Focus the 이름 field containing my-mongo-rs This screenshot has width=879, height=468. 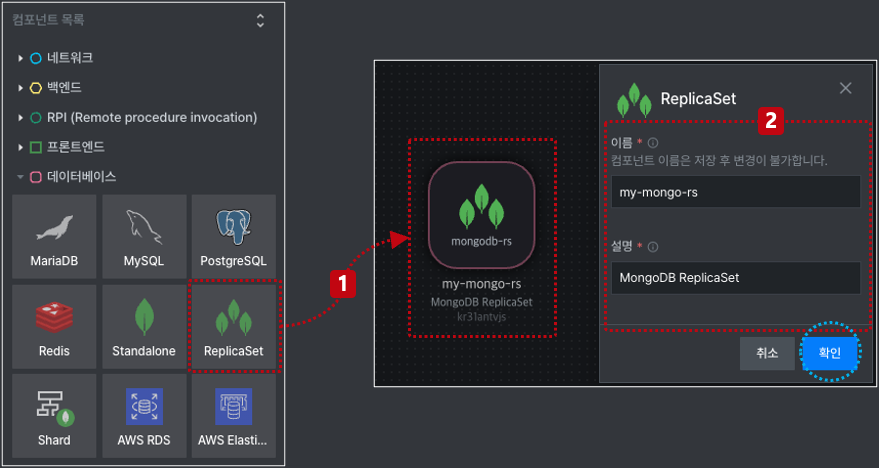pyautogui.click(x=735, y=192)
